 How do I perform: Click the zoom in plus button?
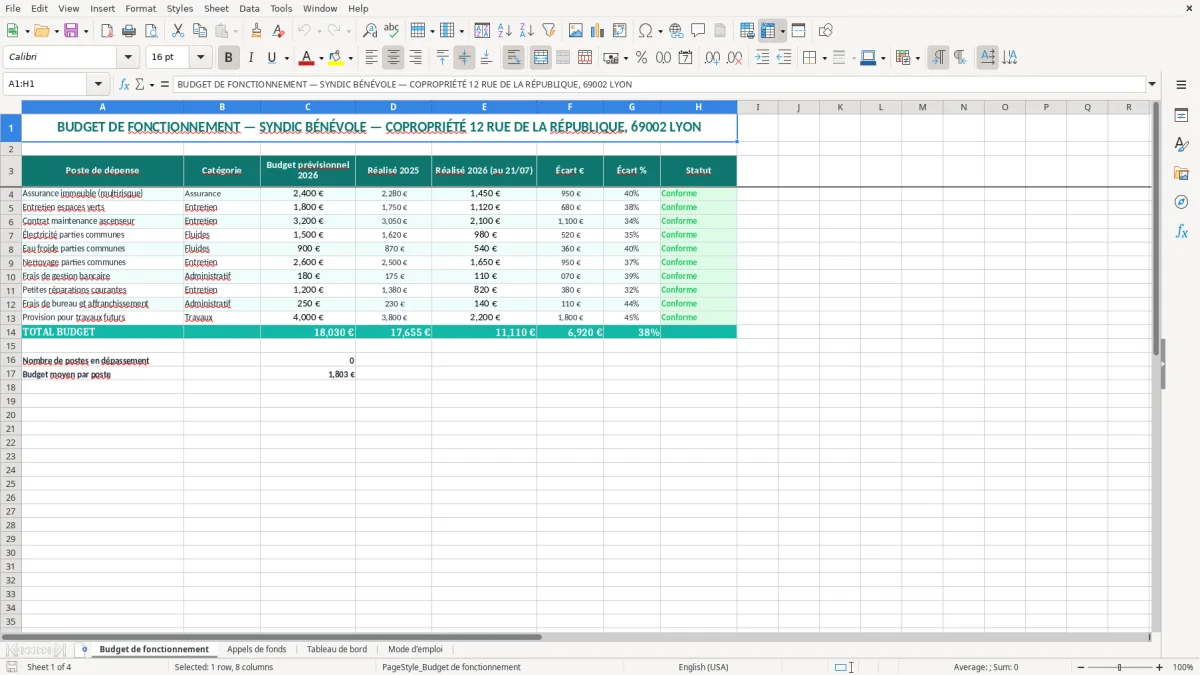pos(1160,667)
